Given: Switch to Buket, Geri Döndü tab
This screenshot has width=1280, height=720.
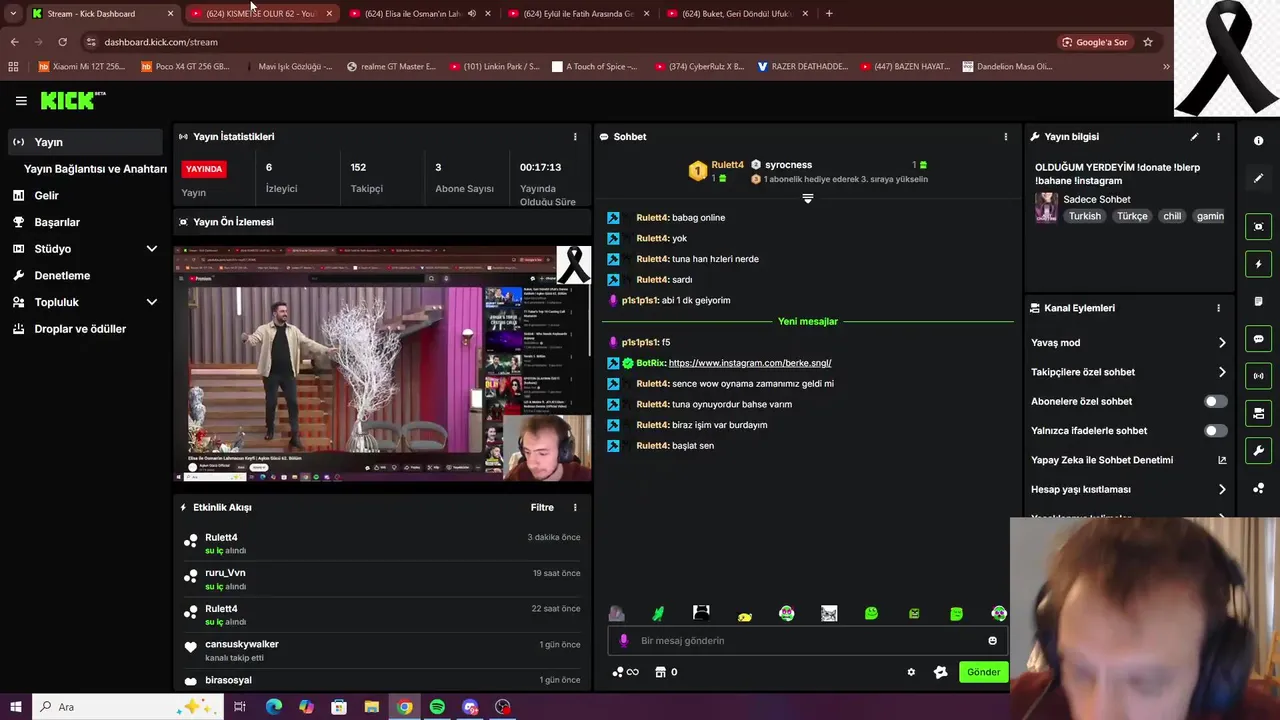Looking at the screenshot, I should [x=735, y=14].
